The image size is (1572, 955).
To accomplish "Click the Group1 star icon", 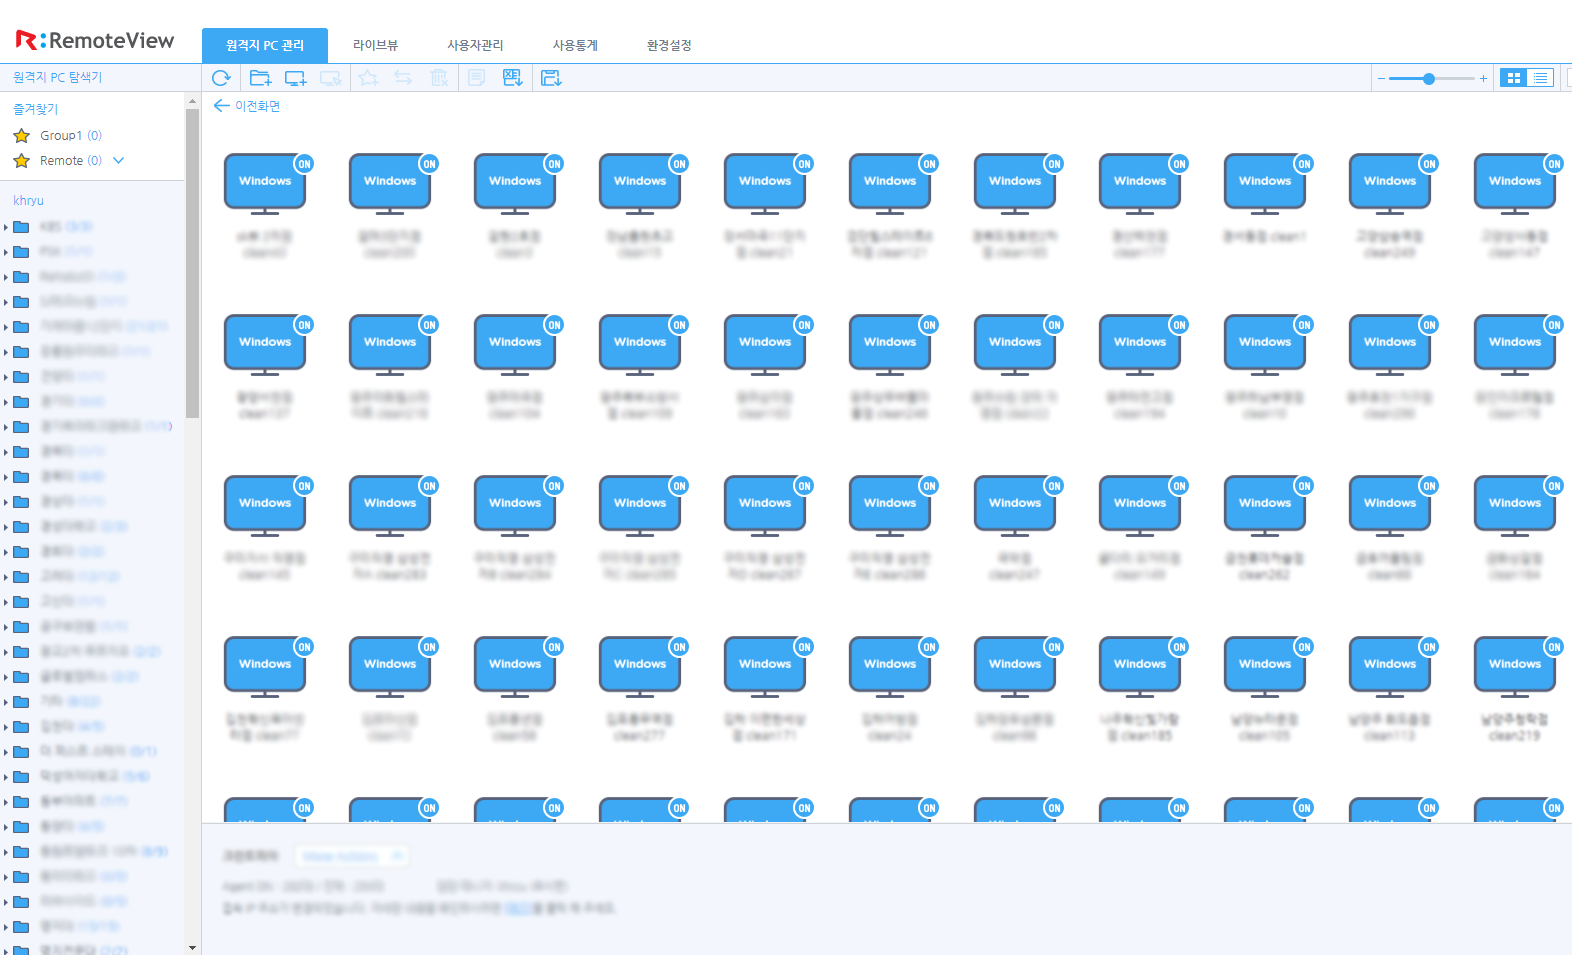I will click(21, 135).
